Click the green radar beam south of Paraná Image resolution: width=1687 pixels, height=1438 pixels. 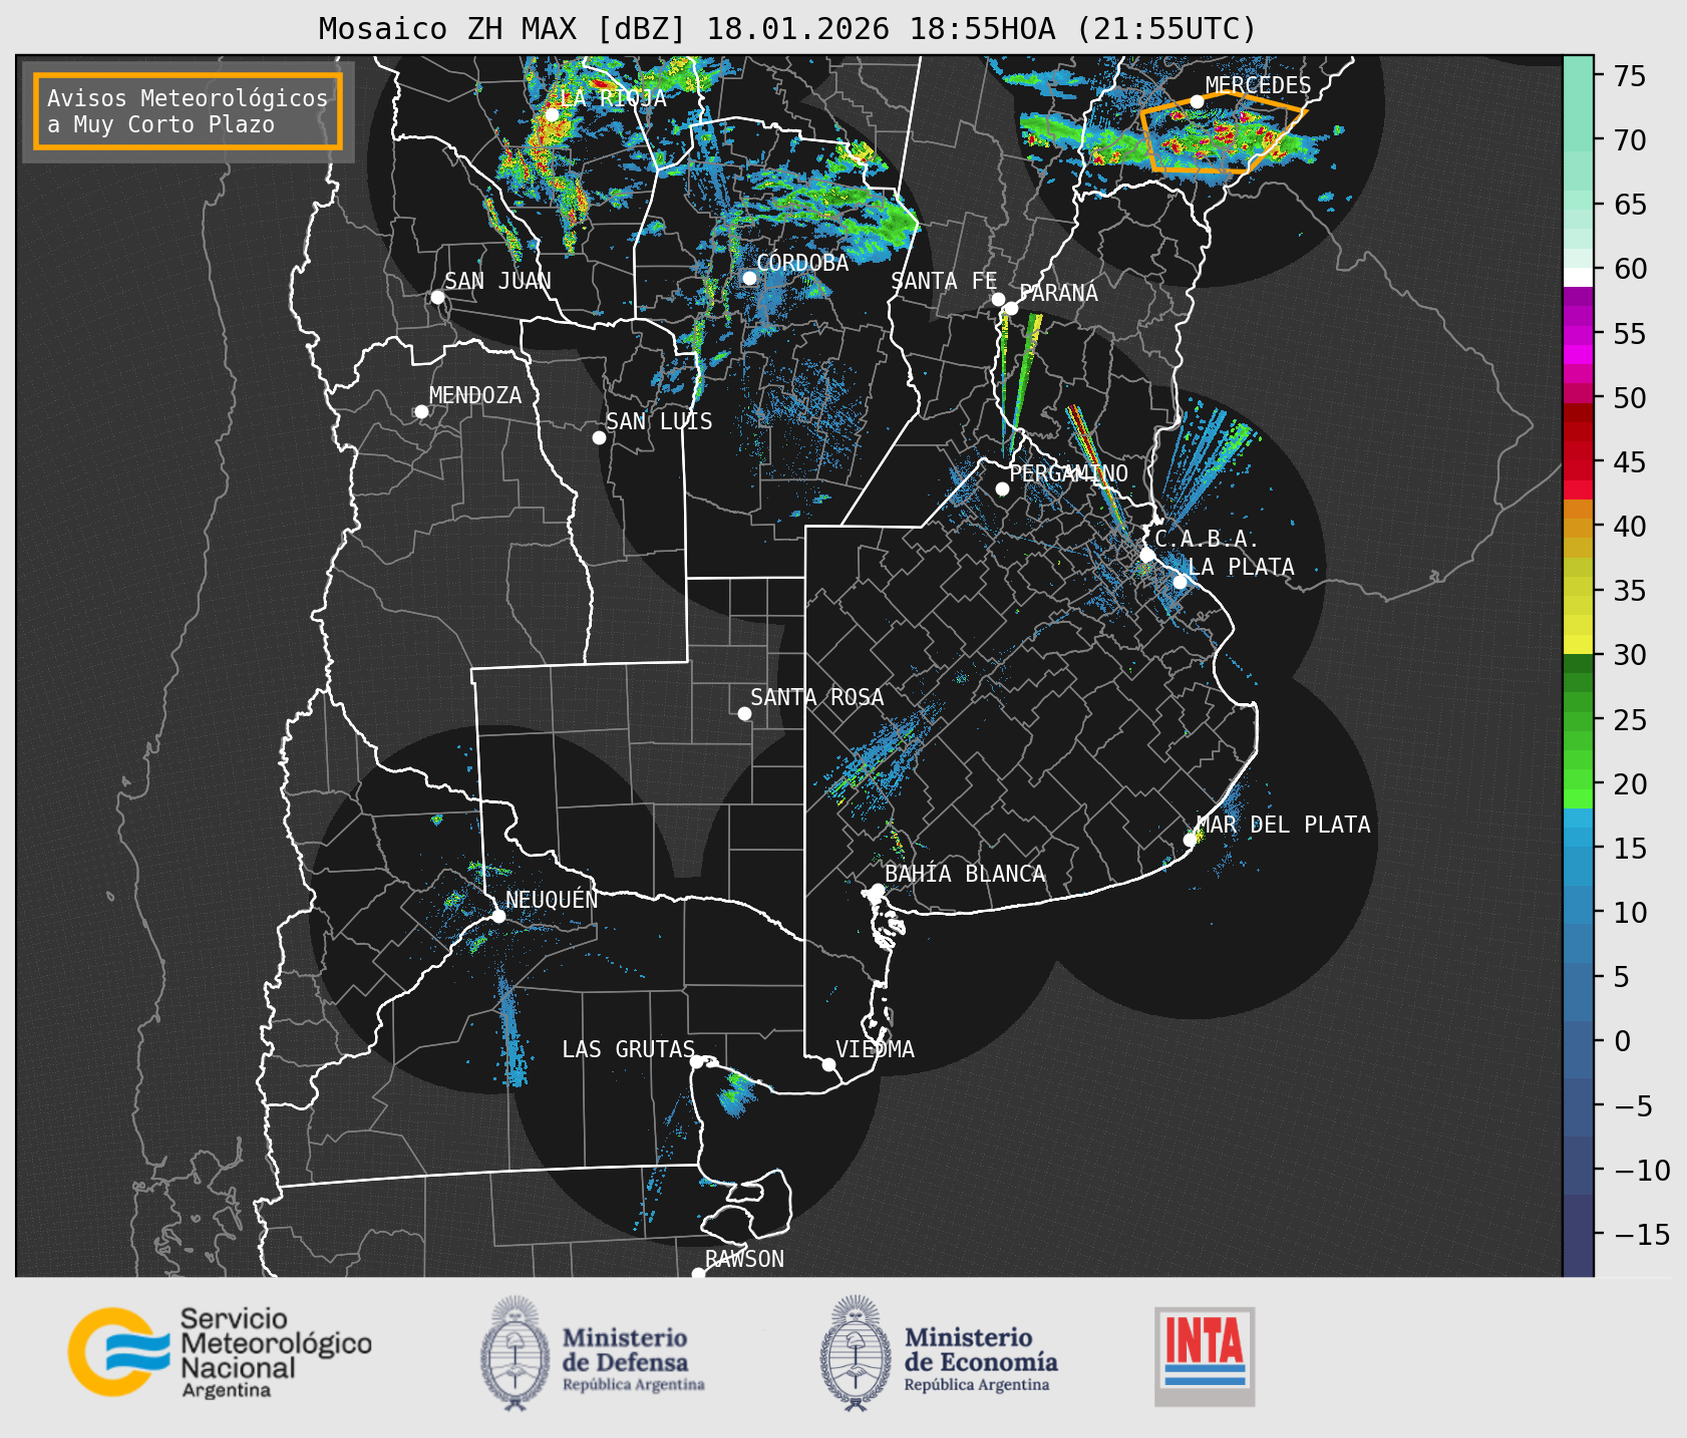(x=1023, y=384)
